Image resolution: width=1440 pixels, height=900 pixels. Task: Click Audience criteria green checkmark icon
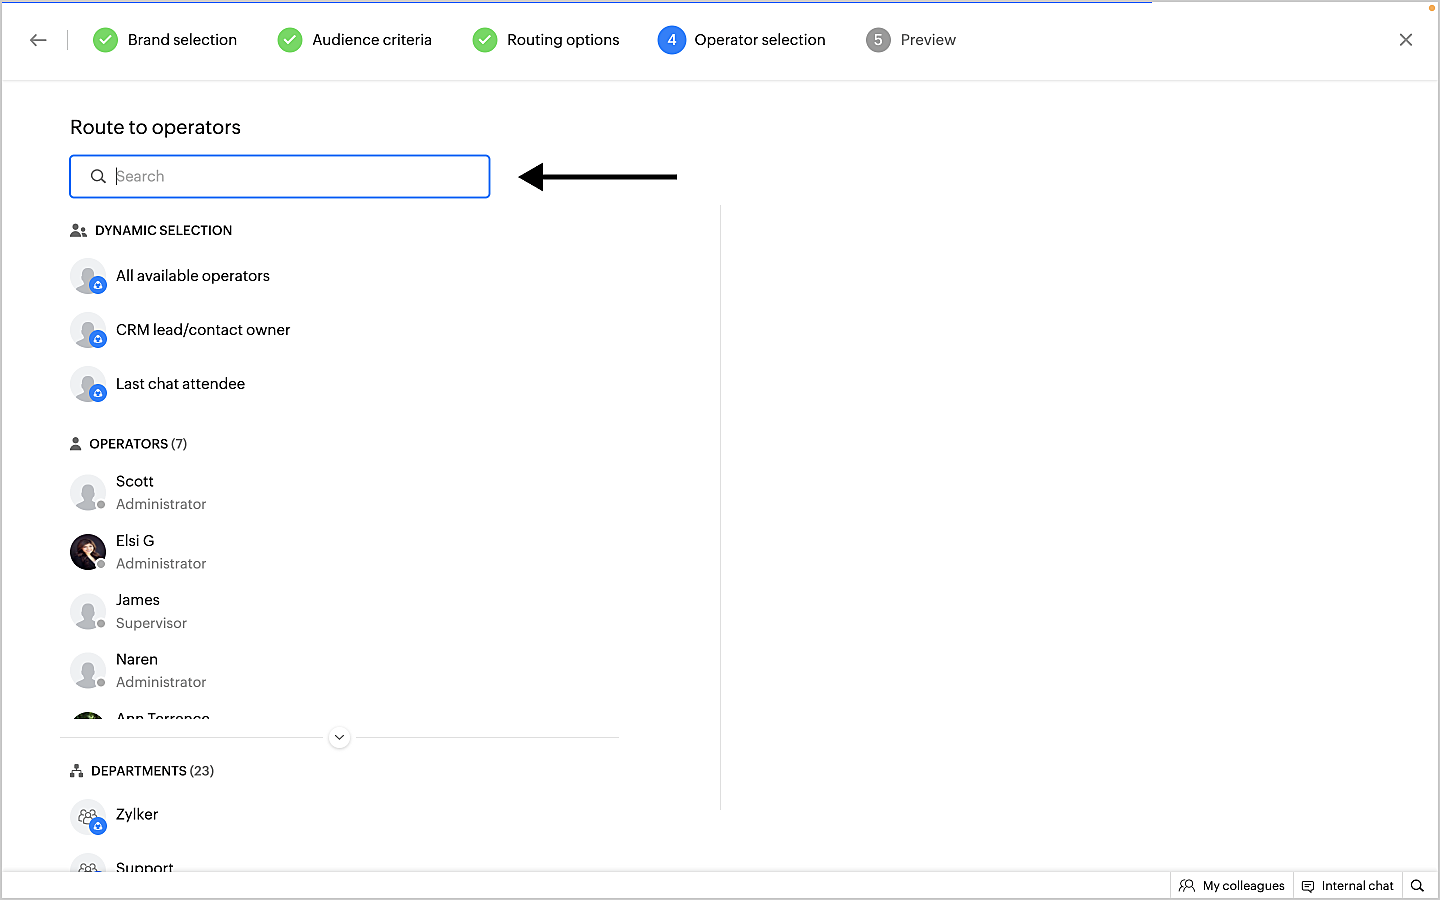pos(290,40)
